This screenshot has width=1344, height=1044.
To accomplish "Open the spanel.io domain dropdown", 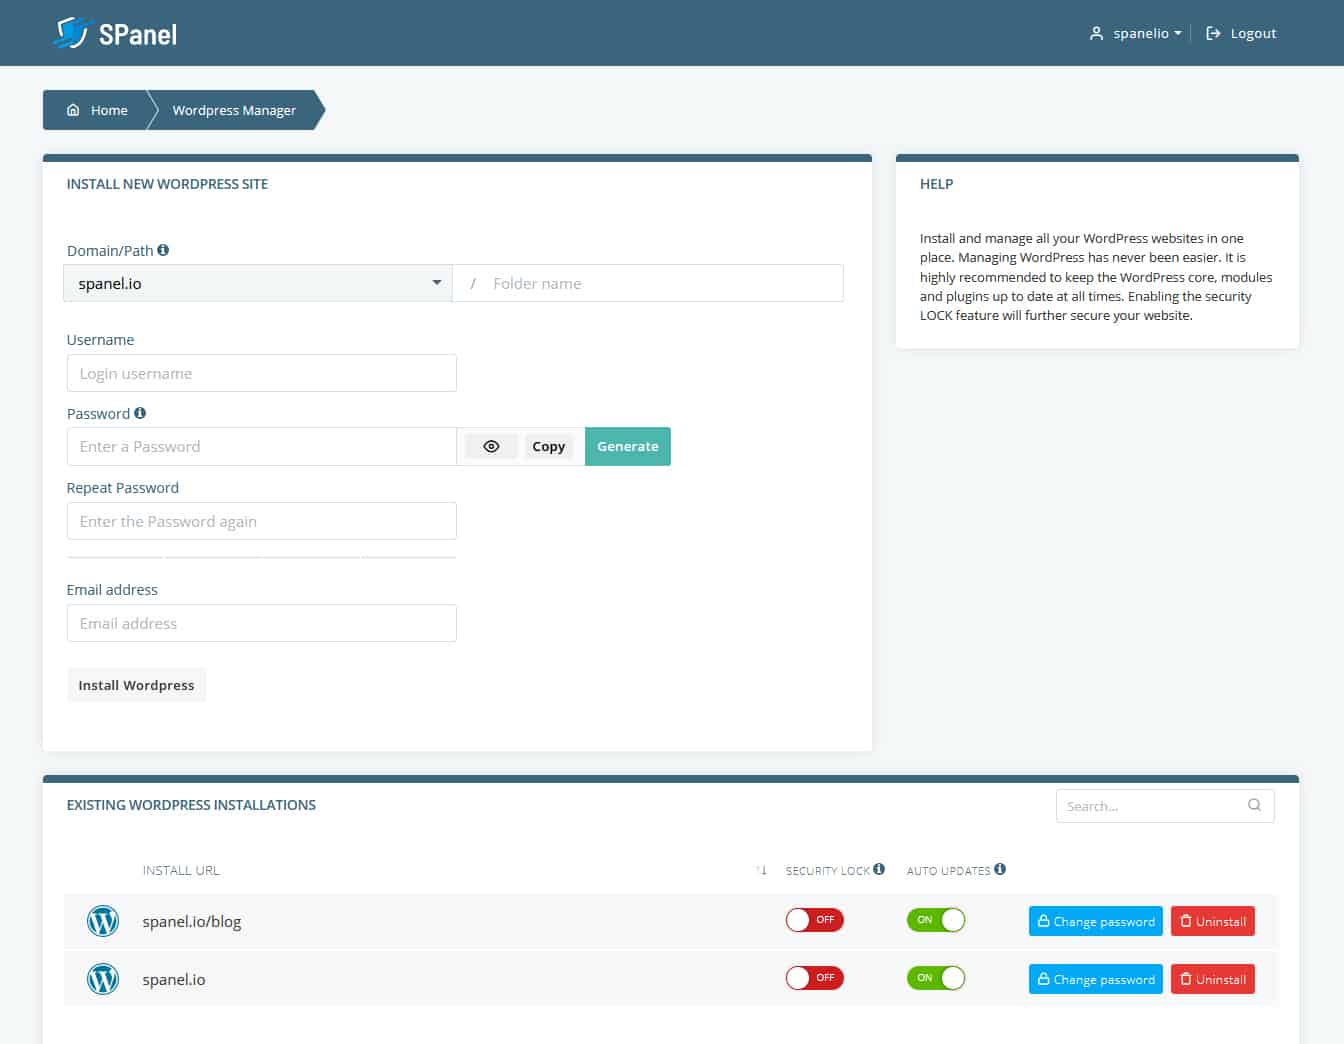I will [258, 283].
